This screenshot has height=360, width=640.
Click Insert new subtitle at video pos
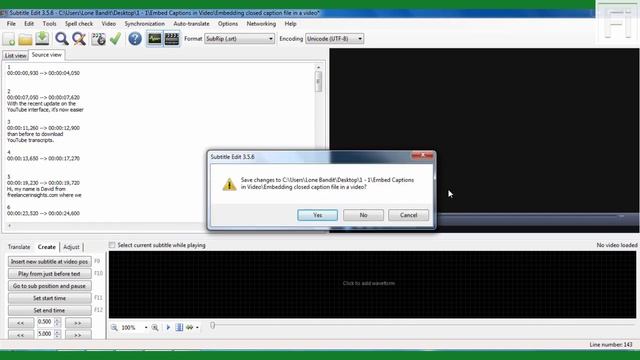coord(49,262)
